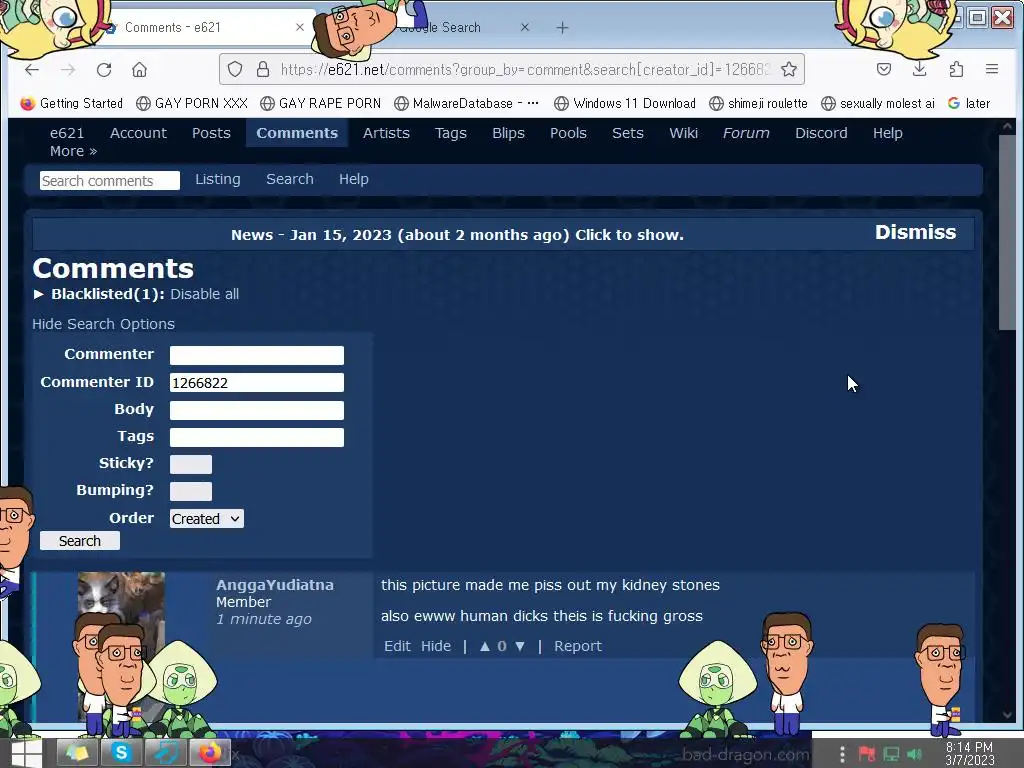Screen dimensions: 1024x768
Task: Open the Tags nav item
Action: (x=451, y=133)
